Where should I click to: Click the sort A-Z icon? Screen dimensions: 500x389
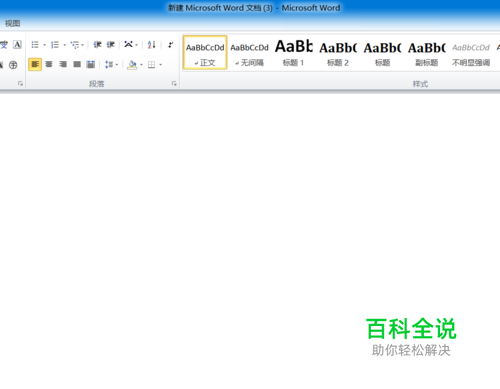[x=152, y=45]
